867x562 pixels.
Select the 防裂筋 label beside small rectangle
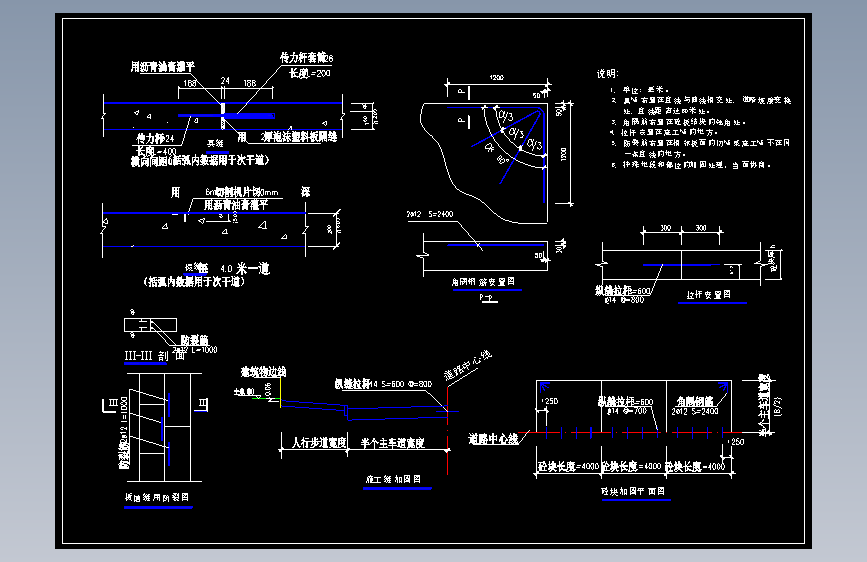(195, 340)
